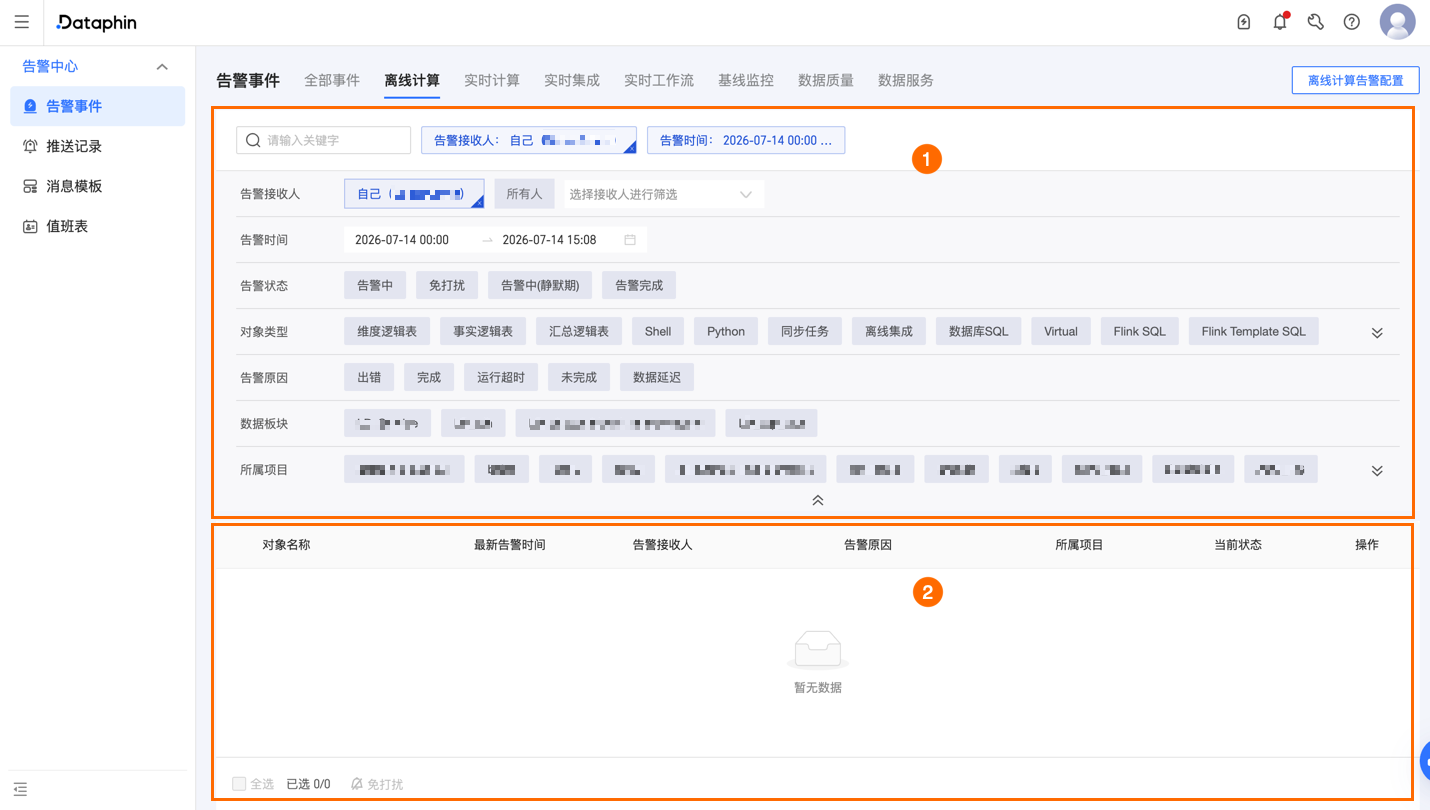Select 告警事件 in the sidebar
Image resolution: width=1430 pixels, height=810 pixels.
(97, 106)
